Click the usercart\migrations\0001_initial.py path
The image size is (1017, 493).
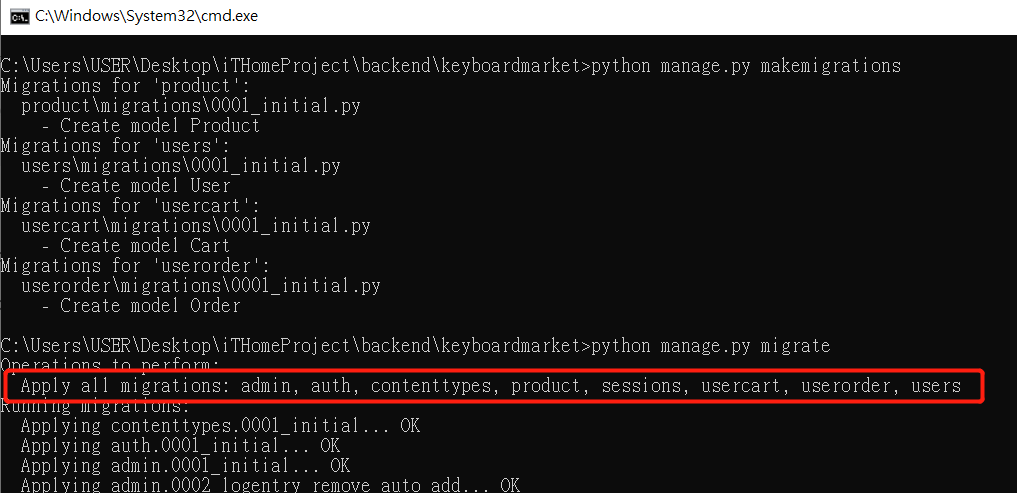point(196,226)
